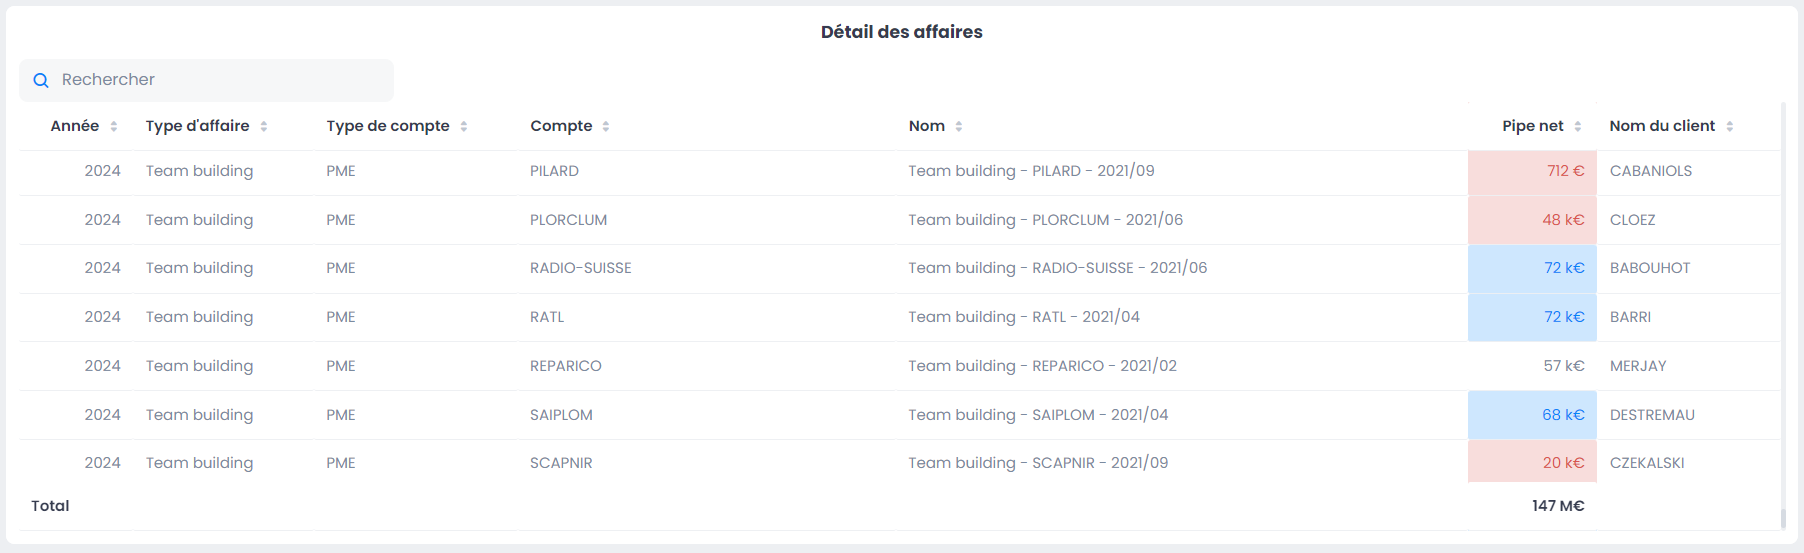Select the blue 68 k€ SAIPLOM cell
Screen dimensions: 1804x553
pyautogui.click(x=1563, y=415)
